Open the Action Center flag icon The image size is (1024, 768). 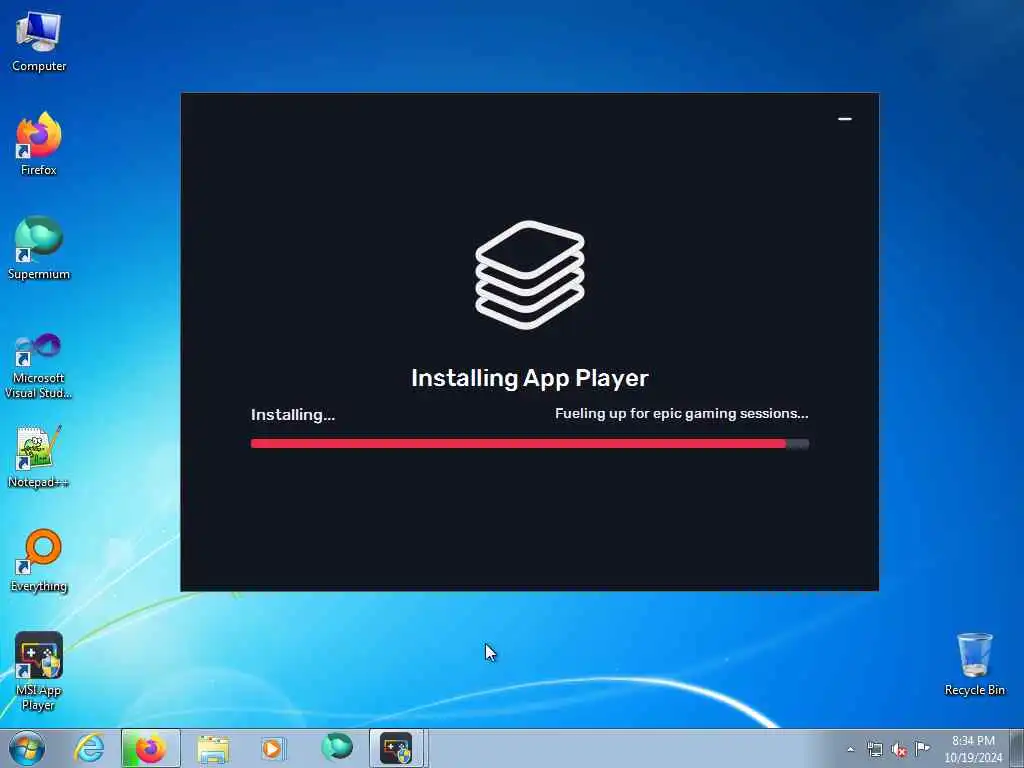922,748
